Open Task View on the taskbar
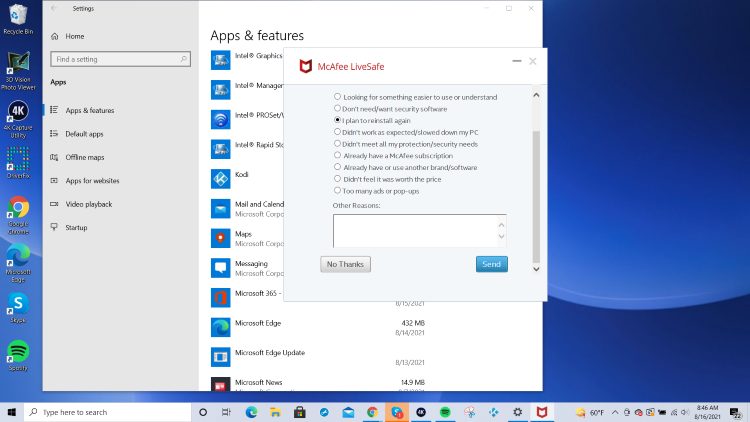The height and width of the screenshot is (422, 750). [x=226, y=412]
